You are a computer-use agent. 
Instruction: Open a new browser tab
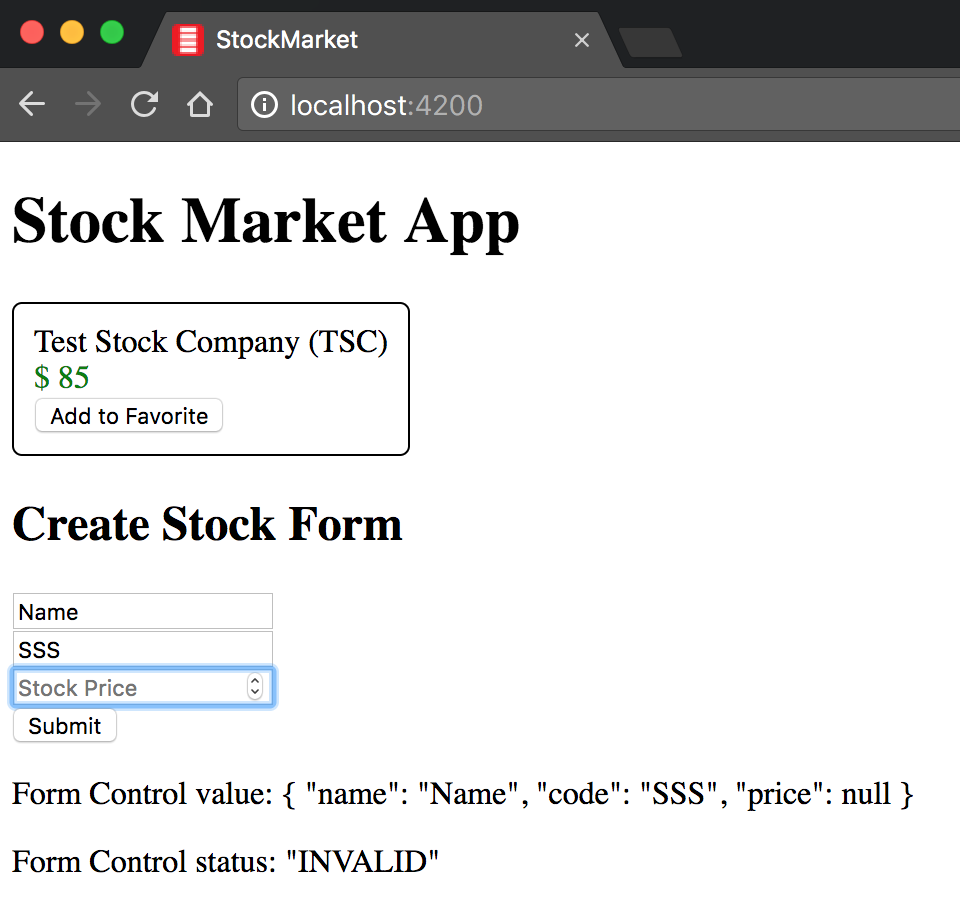tap(650, 42)
